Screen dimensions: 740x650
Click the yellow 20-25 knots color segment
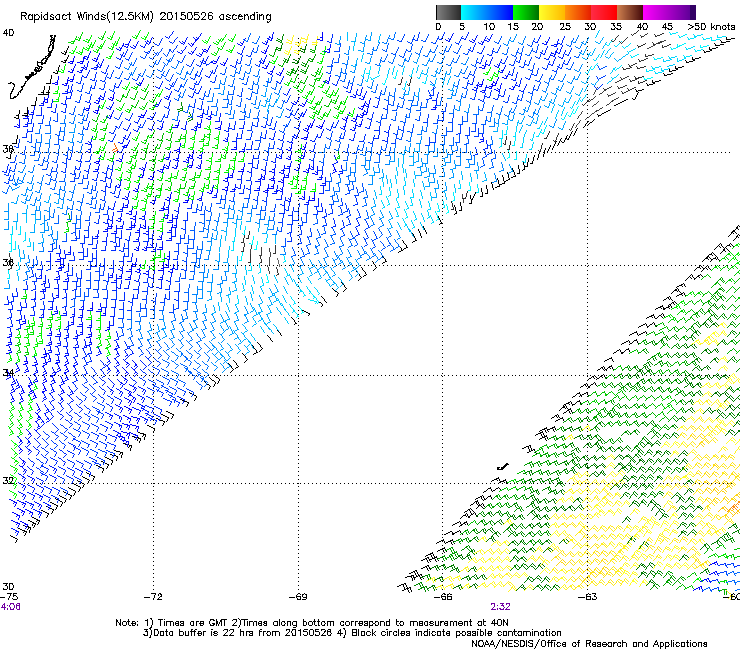pos(552,12)
